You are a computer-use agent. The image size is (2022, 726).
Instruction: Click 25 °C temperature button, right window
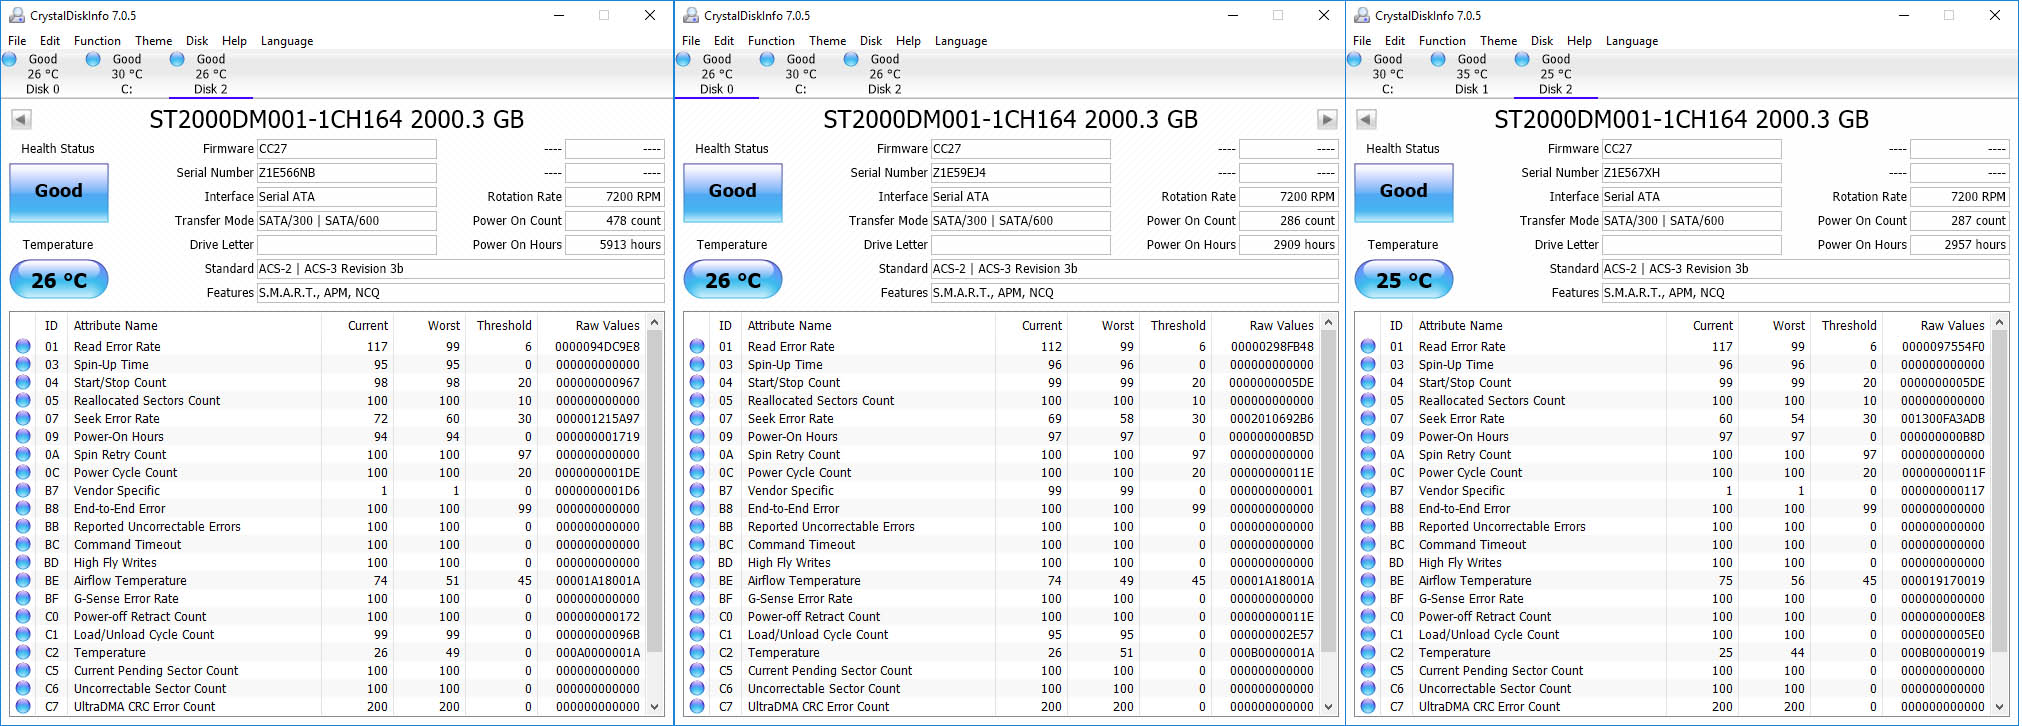click(x=1404, y=280)
